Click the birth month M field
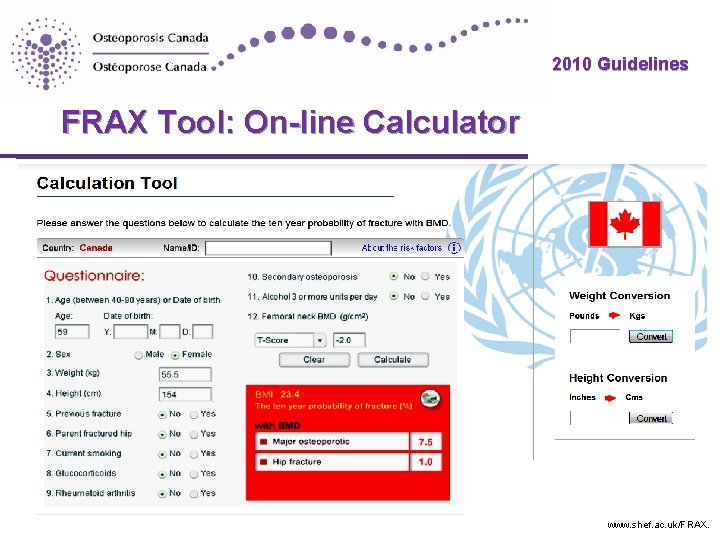 click(169, 332)
